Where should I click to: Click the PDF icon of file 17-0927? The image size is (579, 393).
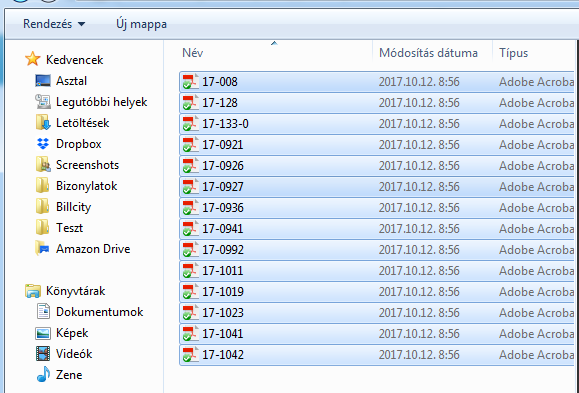pos(191,187)
